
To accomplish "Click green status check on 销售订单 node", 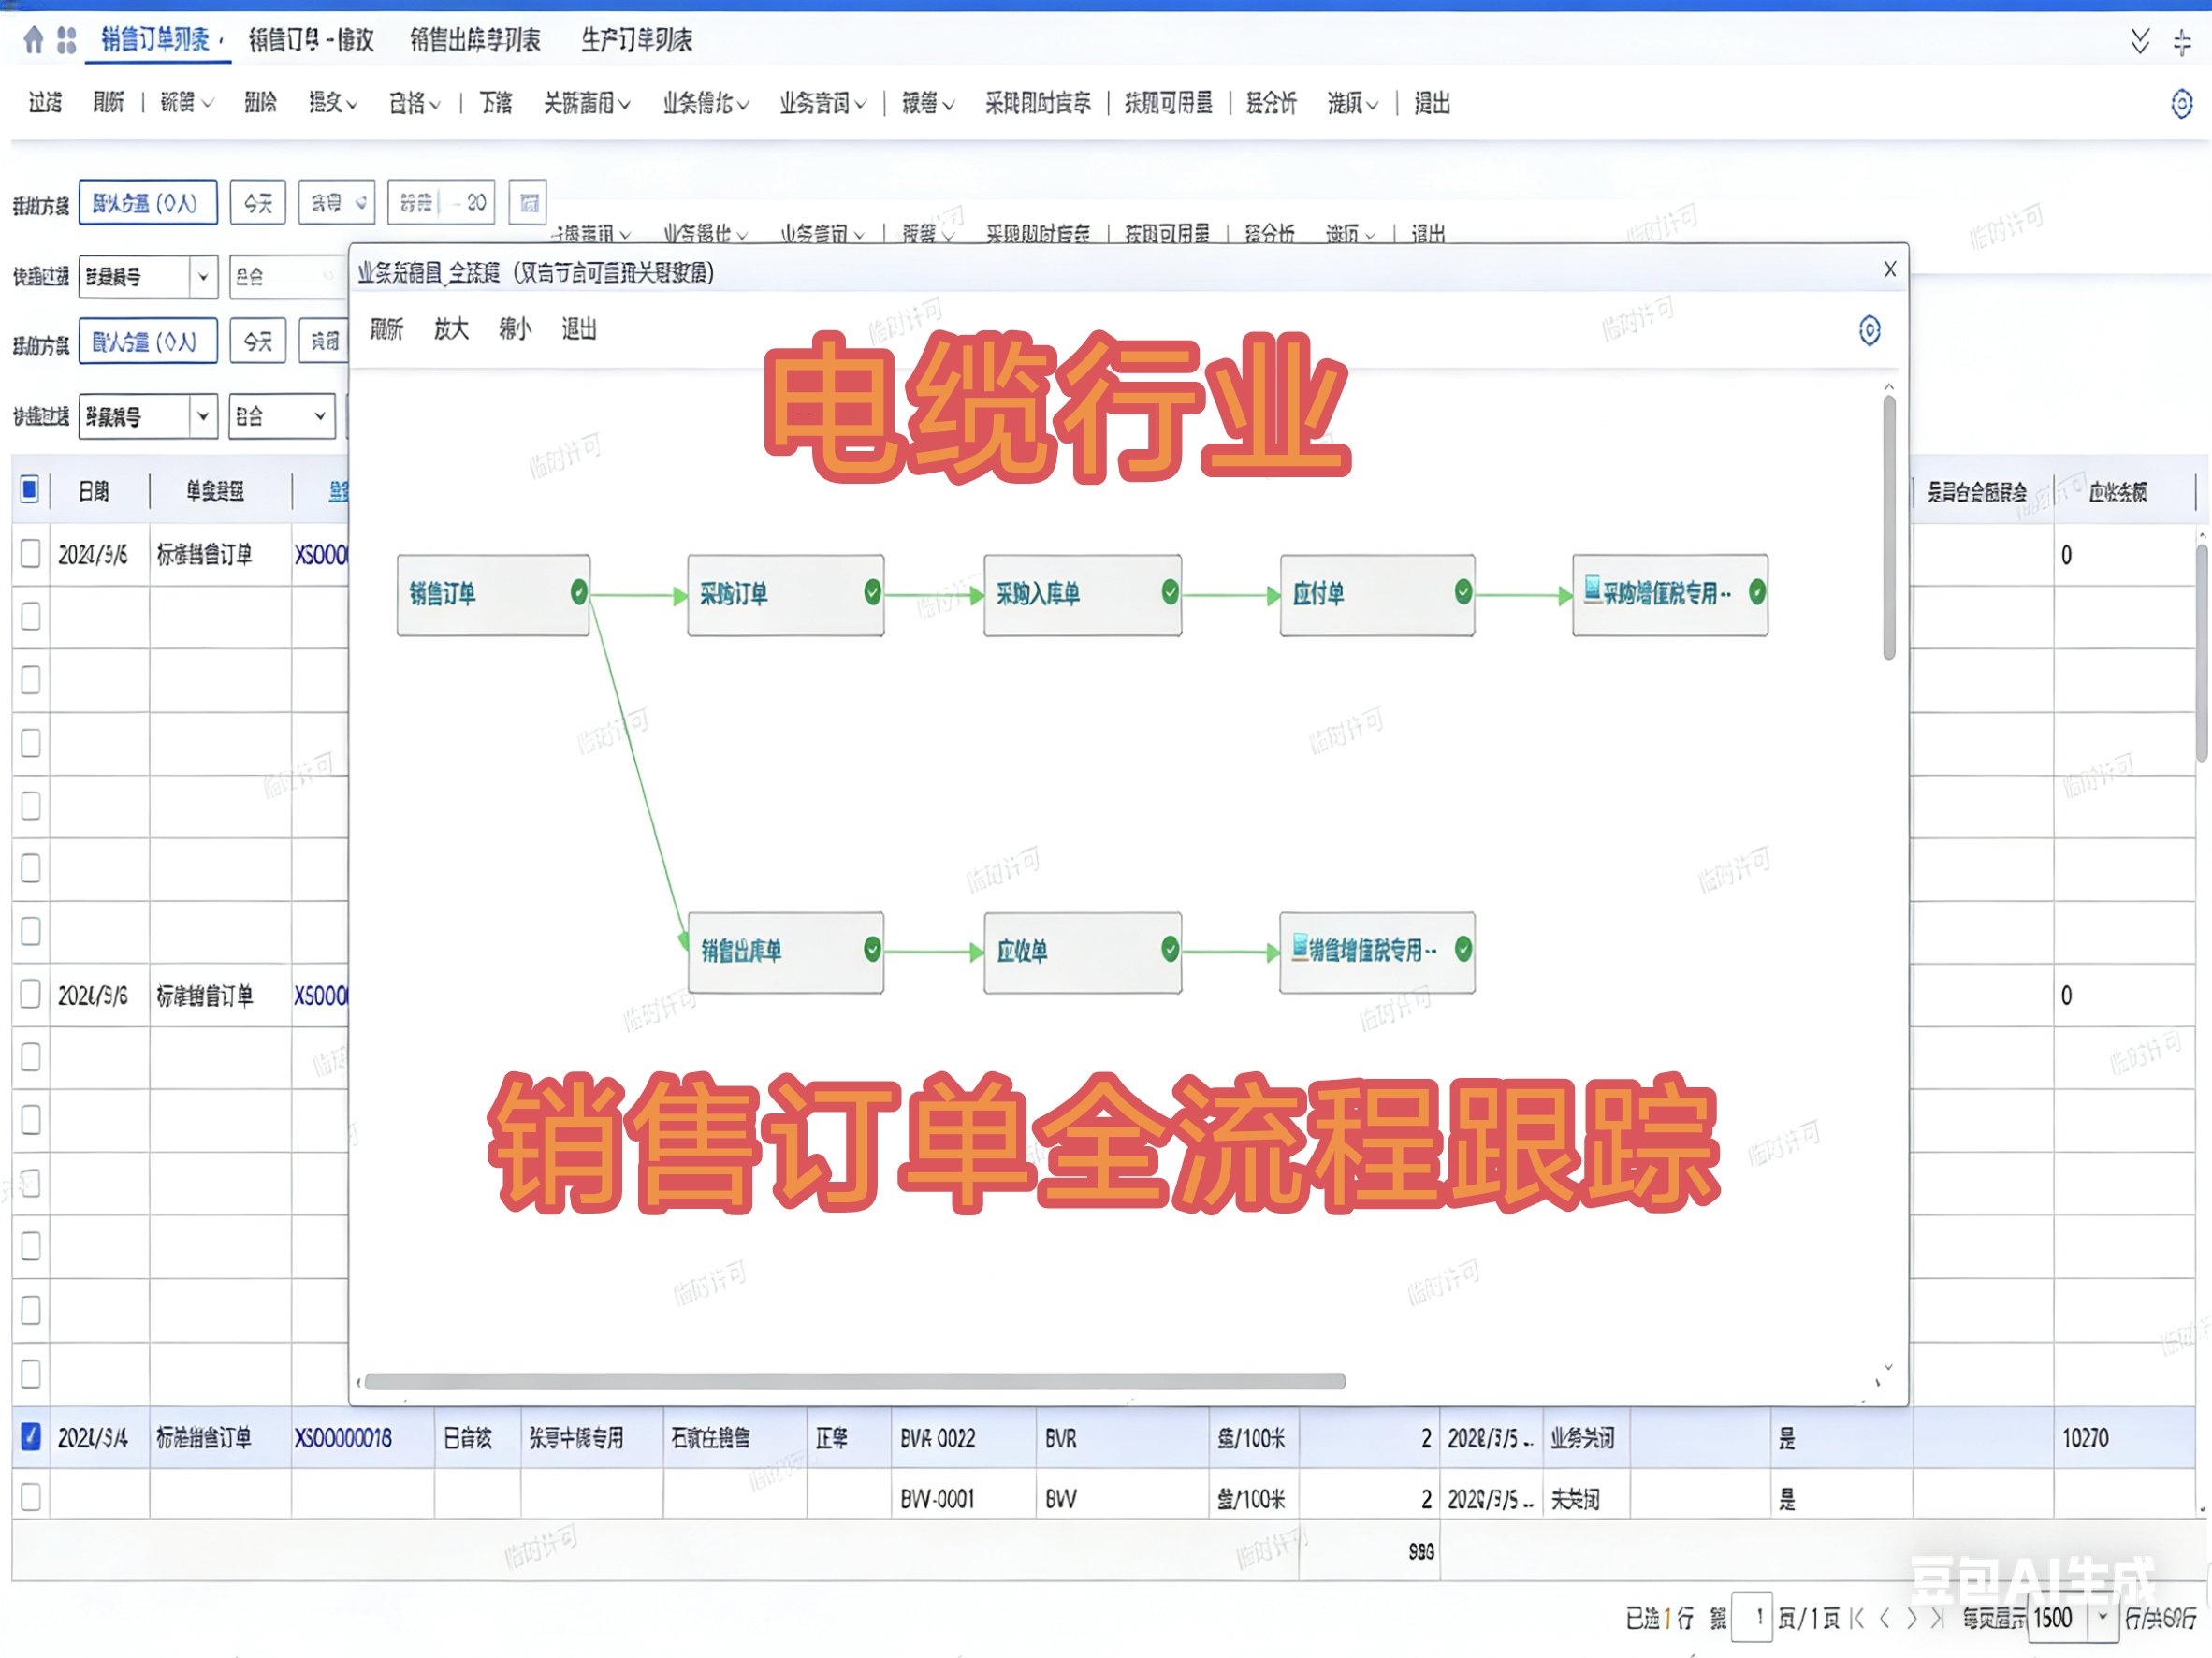I will coord(578,592).
